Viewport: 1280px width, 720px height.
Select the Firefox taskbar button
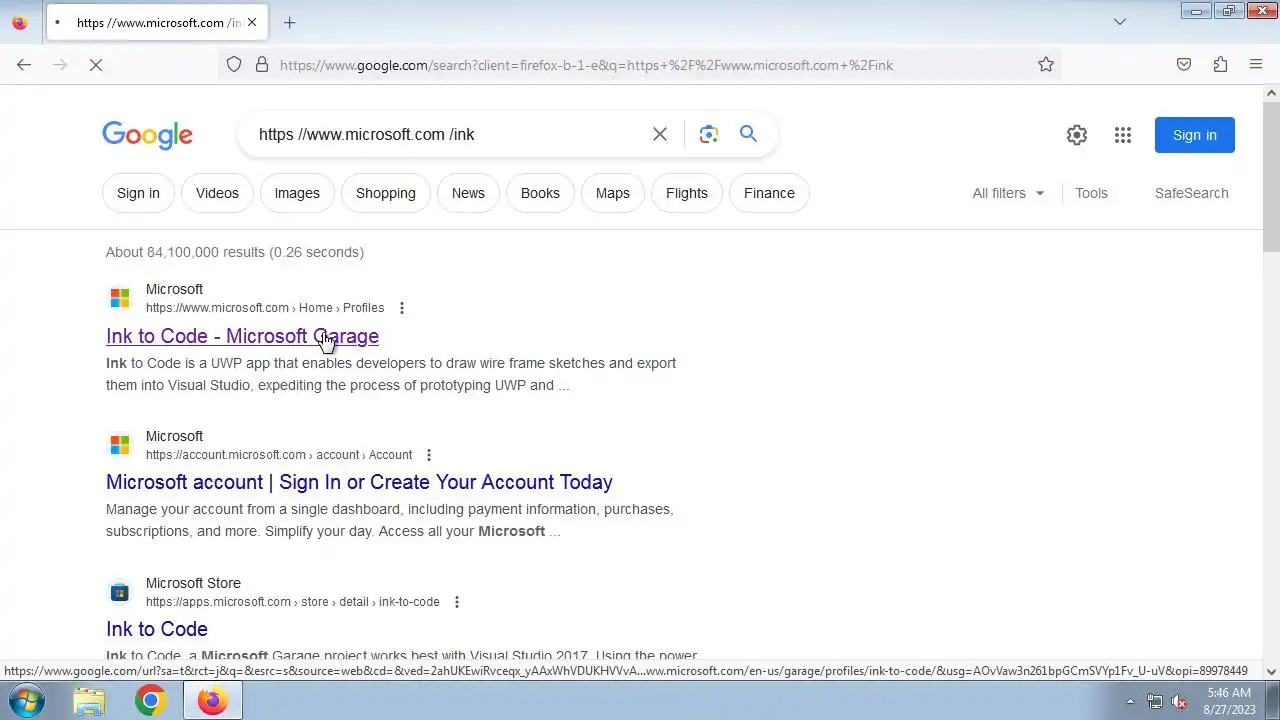[212, 701]
